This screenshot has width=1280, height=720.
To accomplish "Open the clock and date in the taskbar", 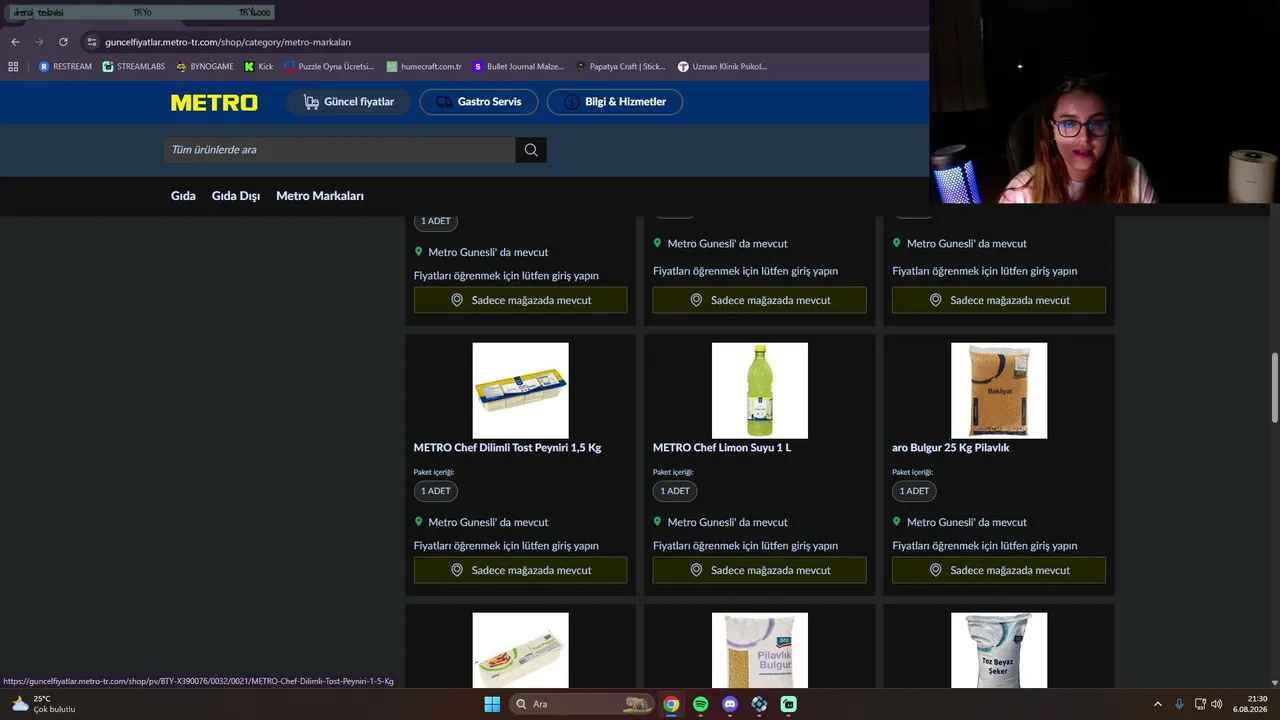I will pos(1250,704).
